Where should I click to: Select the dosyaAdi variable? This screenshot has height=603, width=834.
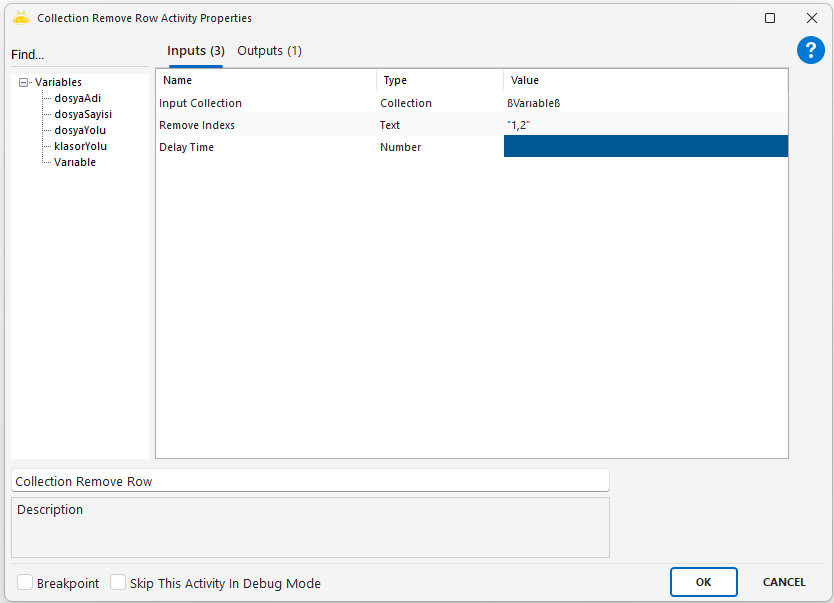click(77, 98)
